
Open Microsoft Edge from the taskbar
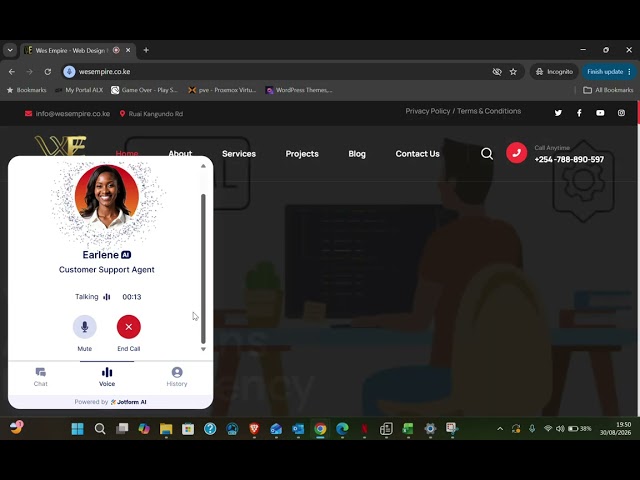[342, 429]
